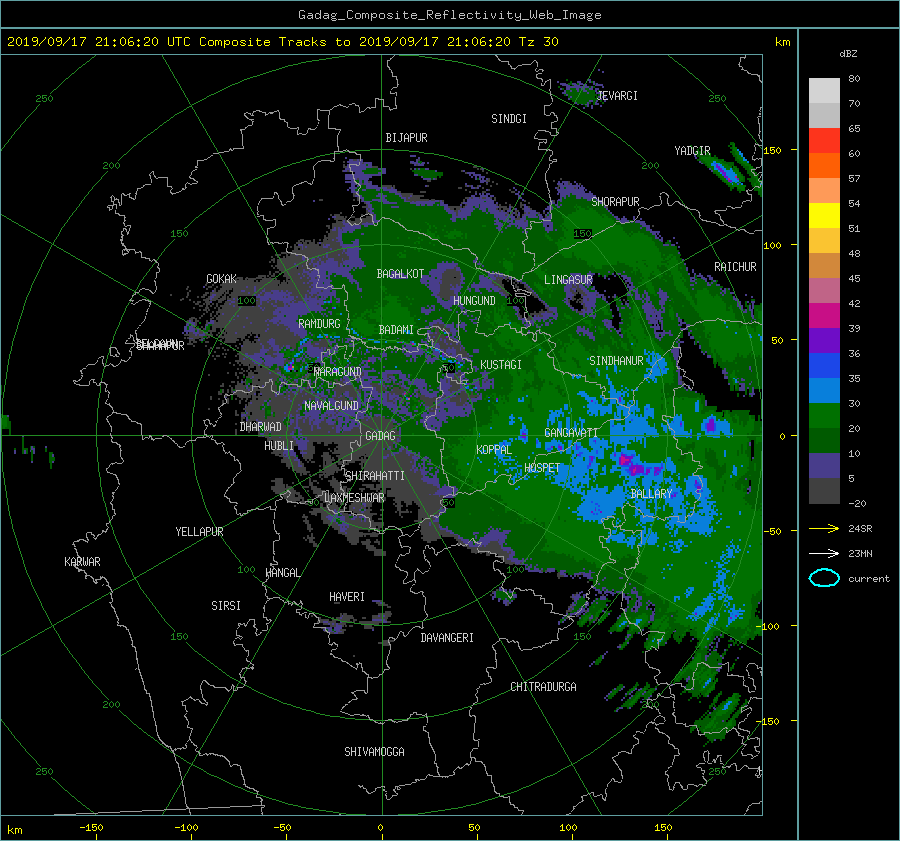Select the LINGASUR city label
The image size is (900, 841).
[x=568, y=280]
